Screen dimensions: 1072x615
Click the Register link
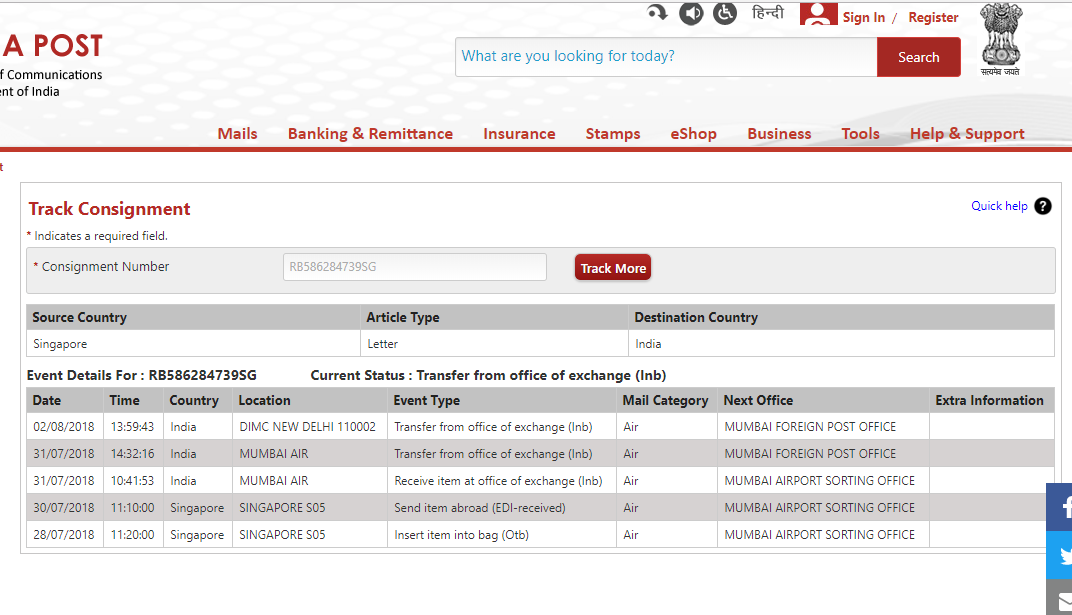(x=933, y=18)
